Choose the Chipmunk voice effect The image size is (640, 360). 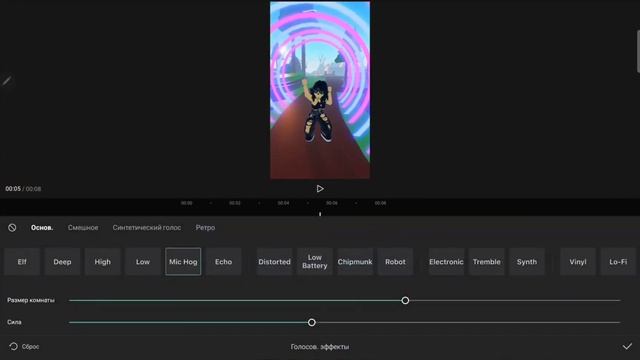(355, 262)
